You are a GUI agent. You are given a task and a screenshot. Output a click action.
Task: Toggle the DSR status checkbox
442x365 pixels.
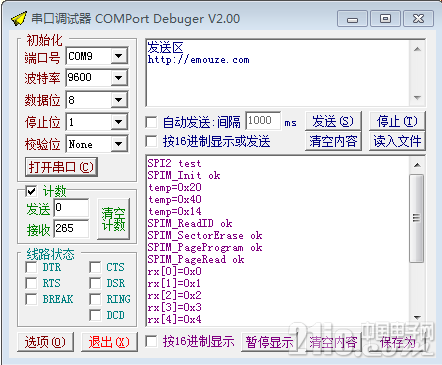(x=95, y=283)
